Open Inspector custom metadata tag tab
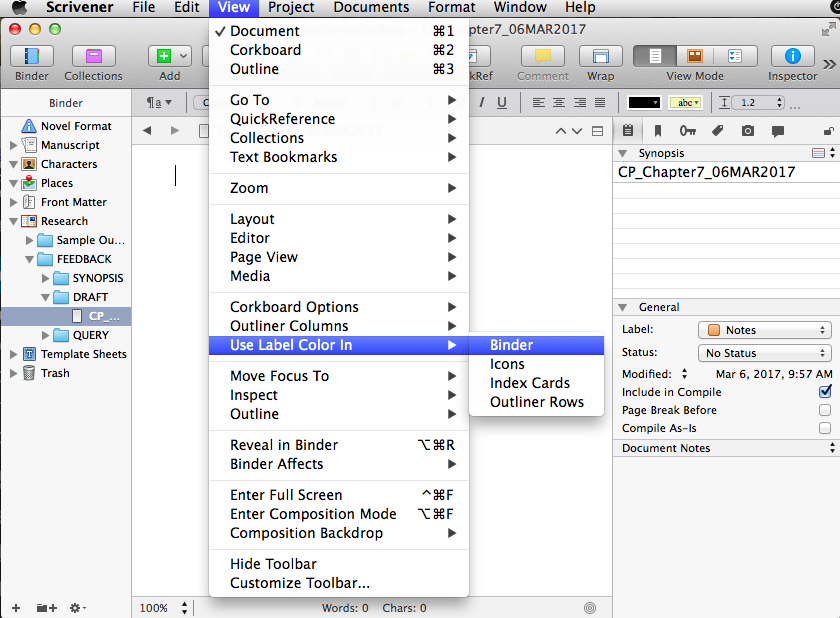 pos(717,130)
